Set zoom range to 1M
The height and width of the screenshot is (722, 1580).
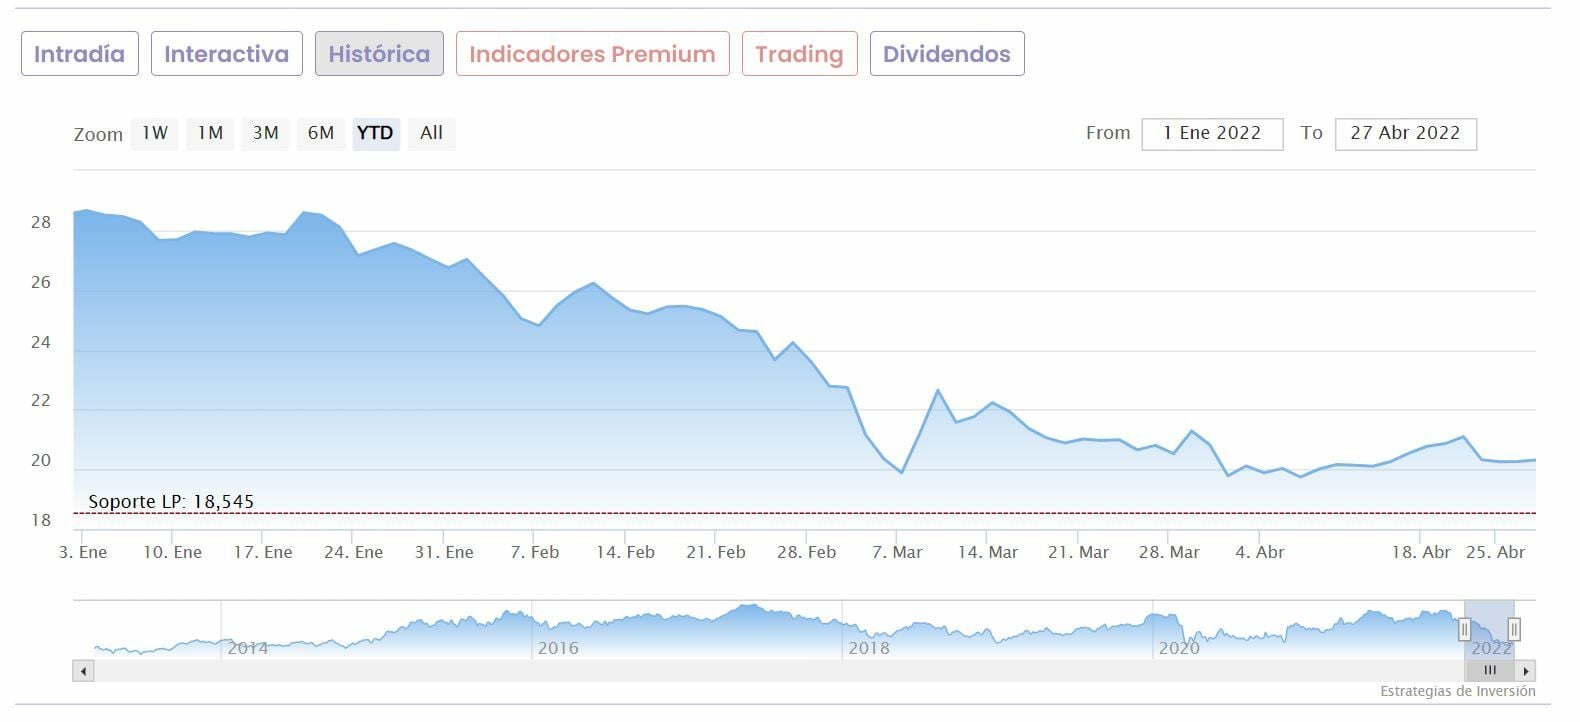210,133
